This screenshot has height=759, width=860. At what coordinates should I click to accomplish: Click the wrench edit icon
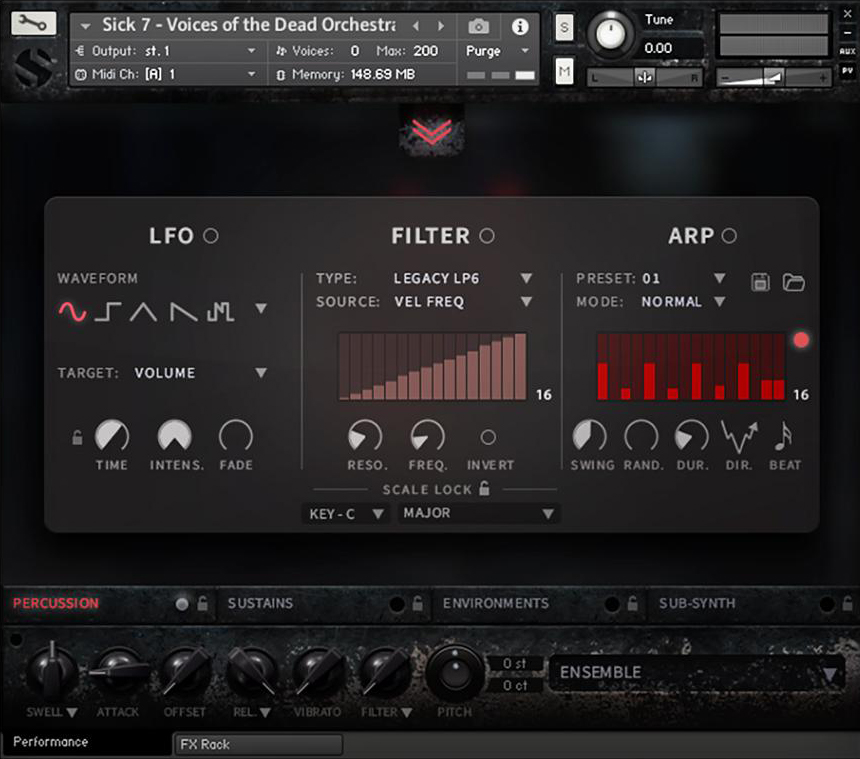pyautogui.click(x=32, y=21)
